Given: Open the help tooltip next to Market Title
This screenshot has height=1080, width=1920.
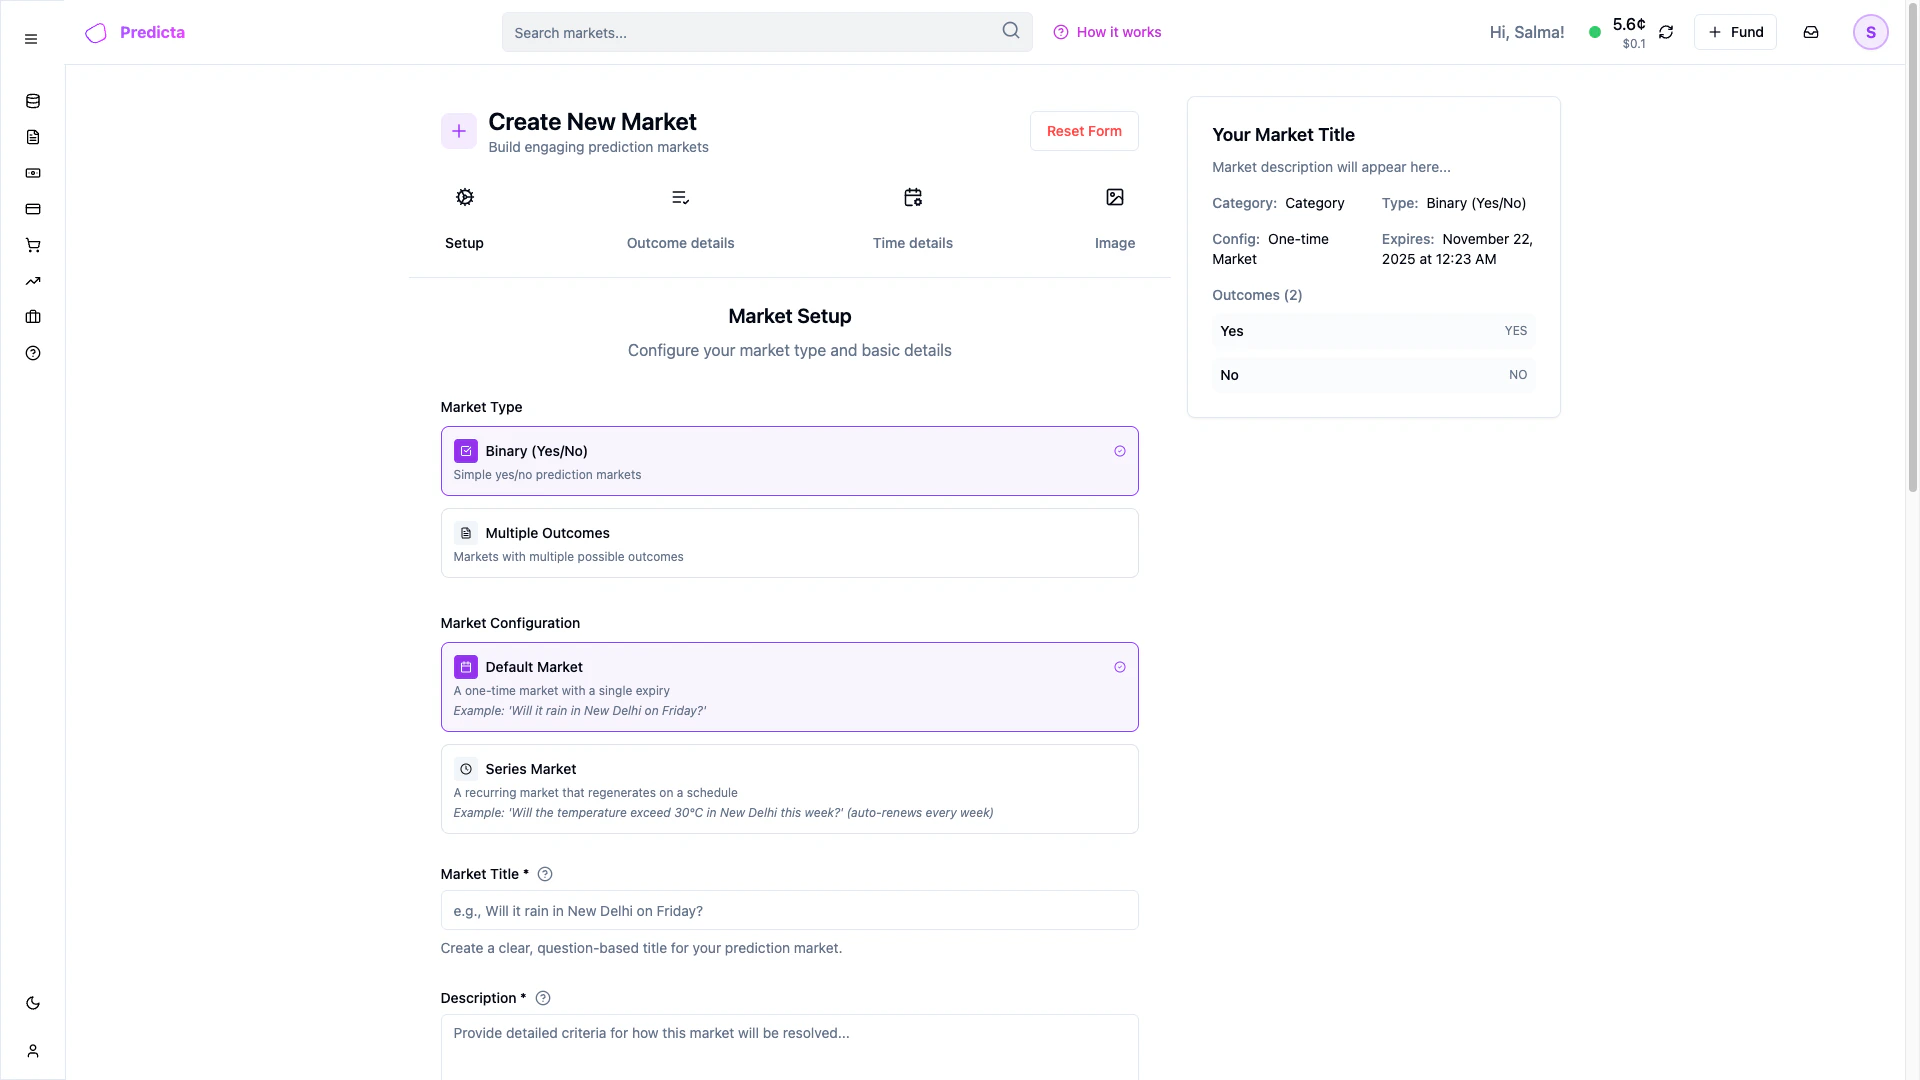Looking at the screenshot, I should (545, 874).
